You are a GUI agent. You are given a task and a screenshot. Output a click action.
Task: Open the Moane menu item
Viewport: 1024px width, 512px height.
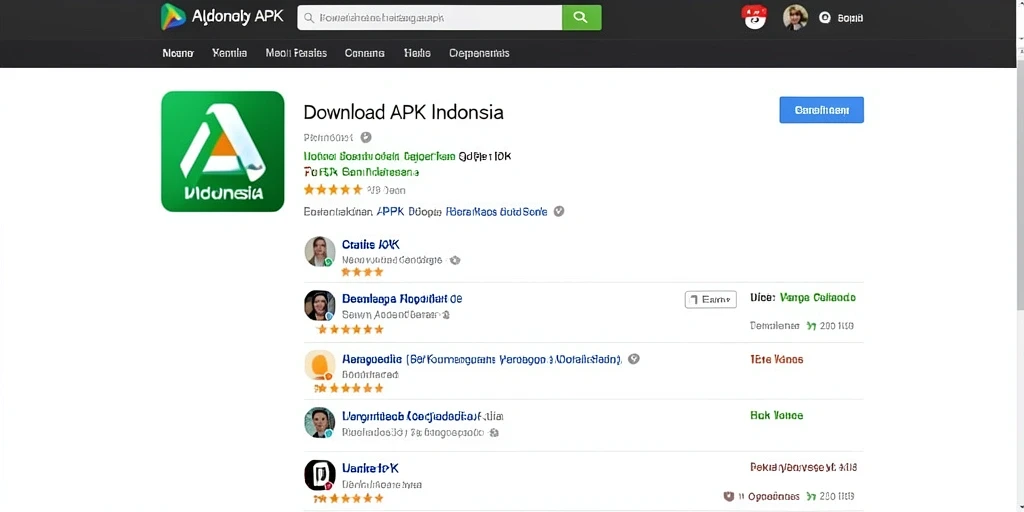click(x=178, y=54)
